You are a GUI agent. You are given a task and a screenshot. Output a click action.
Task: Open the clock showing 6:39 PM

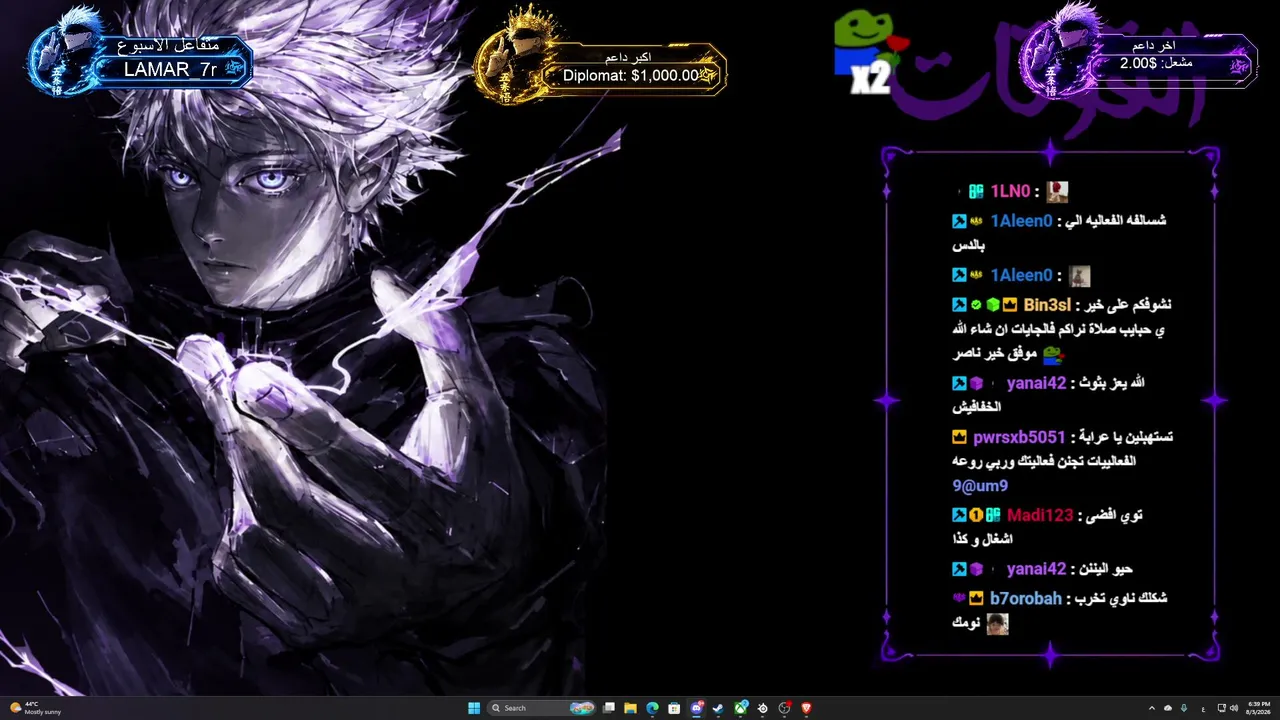1259,708
